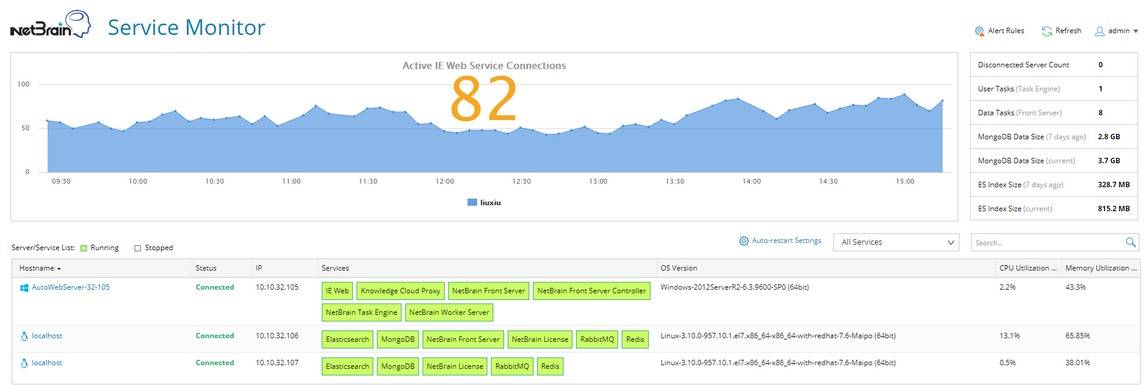Click the last data point on chart

943,100
